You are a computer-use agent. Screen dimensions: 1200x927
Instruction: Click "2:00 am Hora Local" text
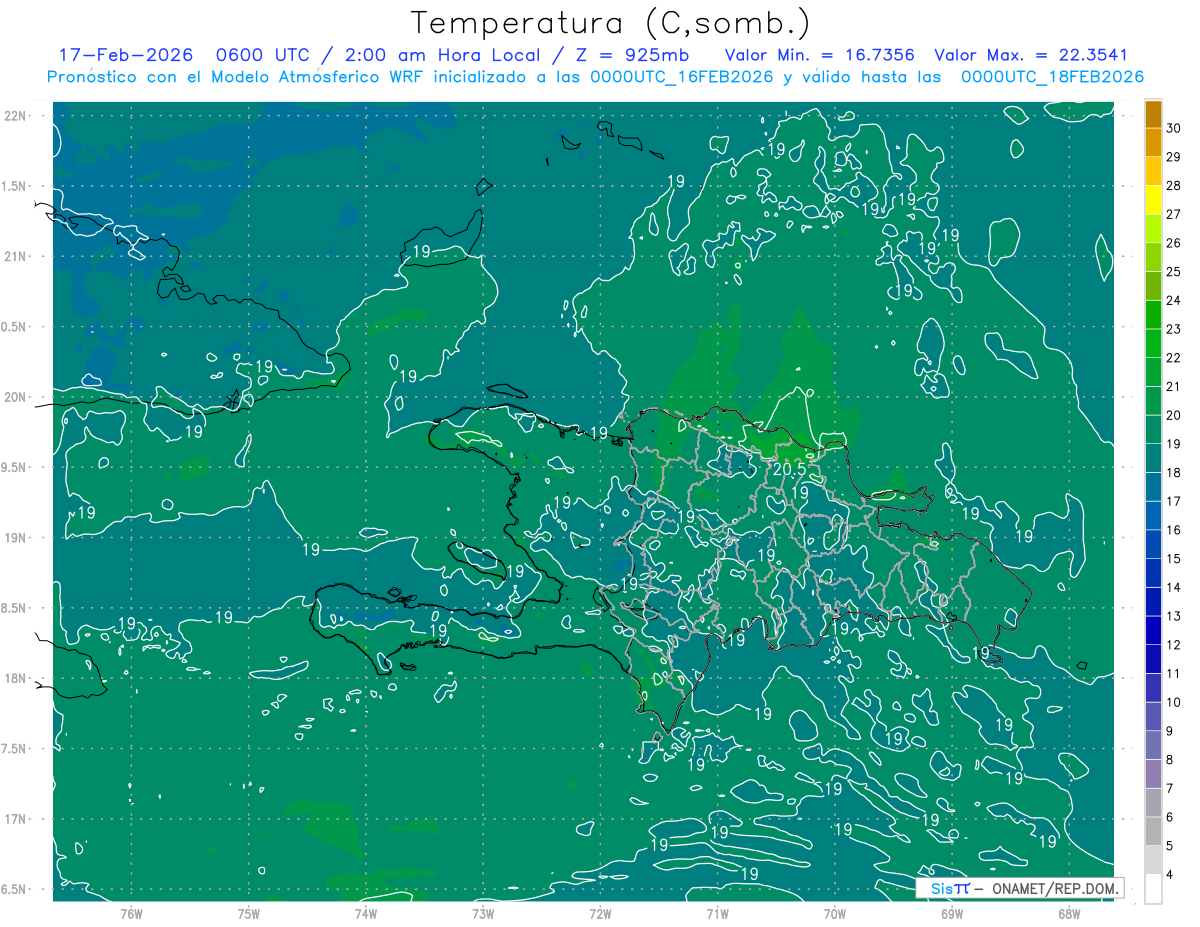point(445,55)
